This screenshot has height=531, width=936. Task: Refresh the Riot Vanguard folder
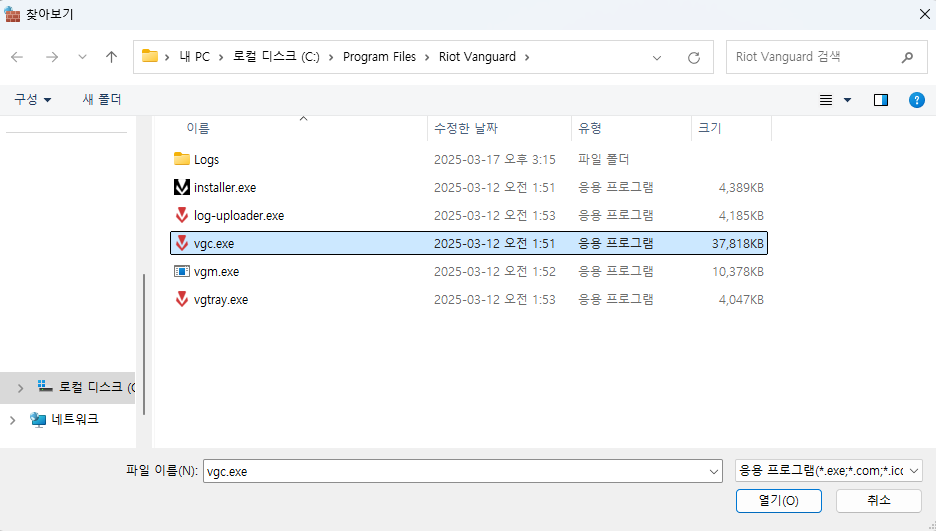694,57
